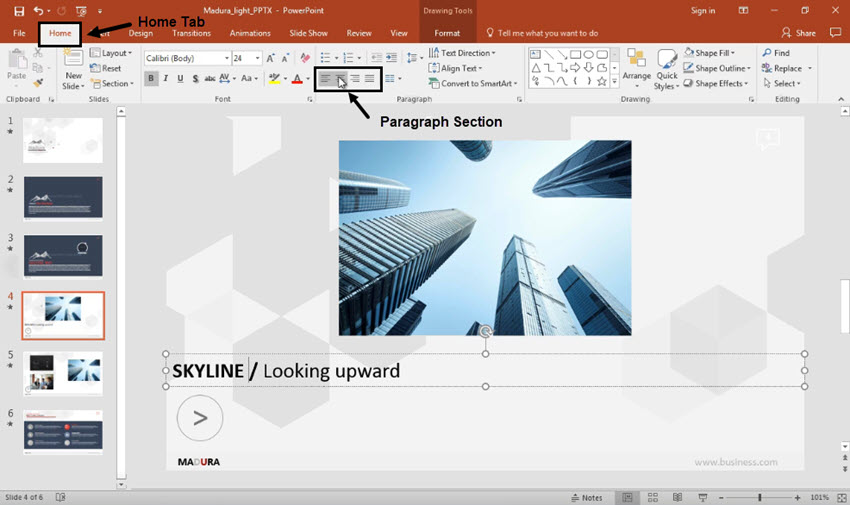The width and height of the screenshot is (850, 505).
Task: Click the zoom slider in status bar
Action: [x=759, y=497]
